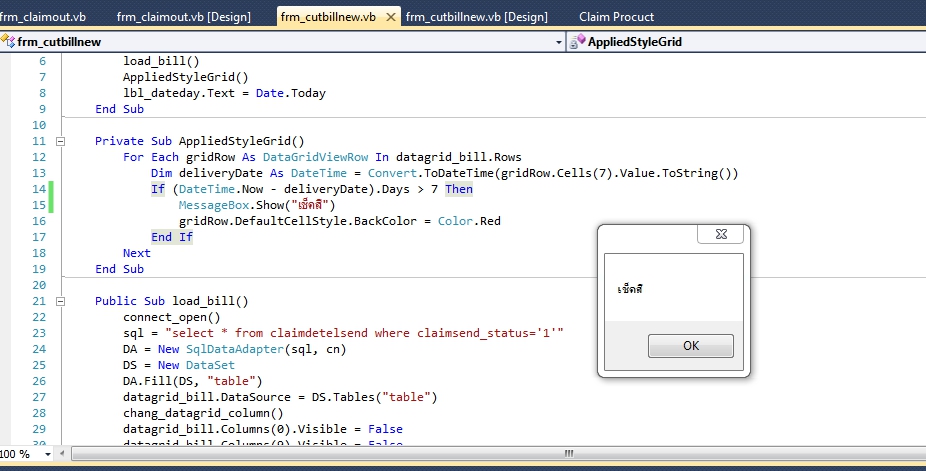Collapse the load_bill sub outline
This screenshot has height=471, width=926.
coord(60,301)
